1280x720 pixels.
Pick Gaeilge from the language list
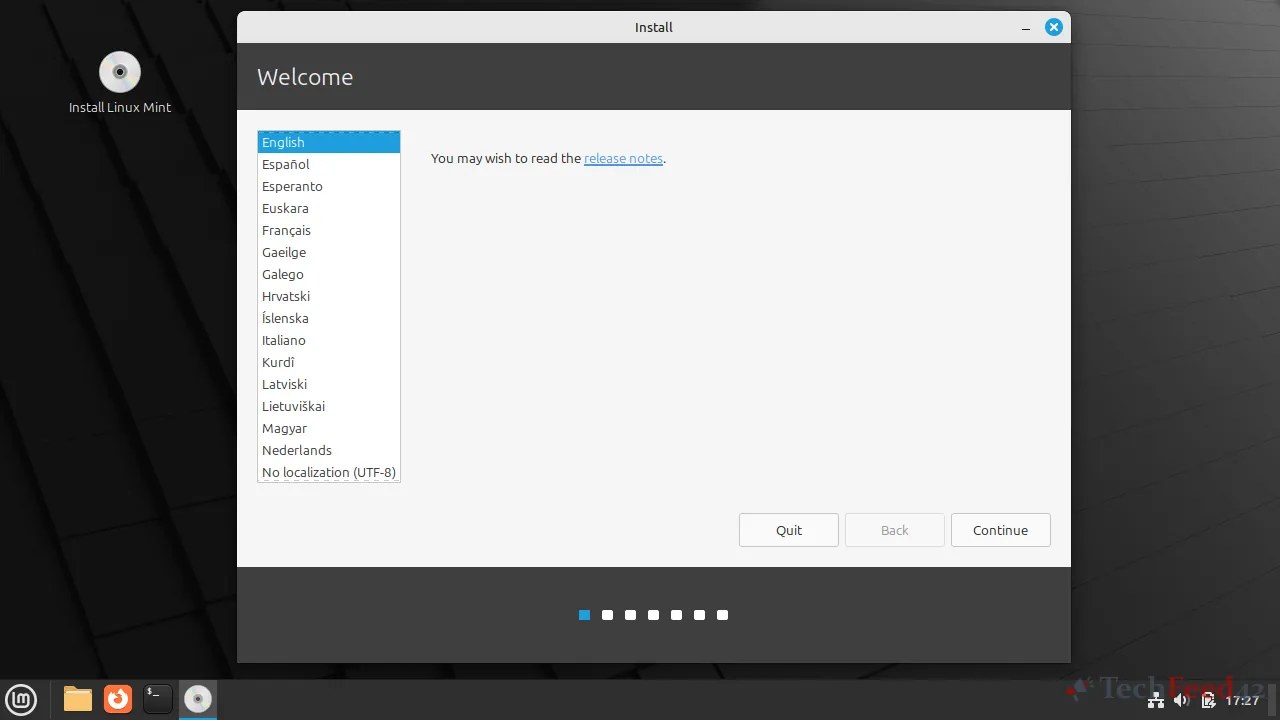(329, 252)
